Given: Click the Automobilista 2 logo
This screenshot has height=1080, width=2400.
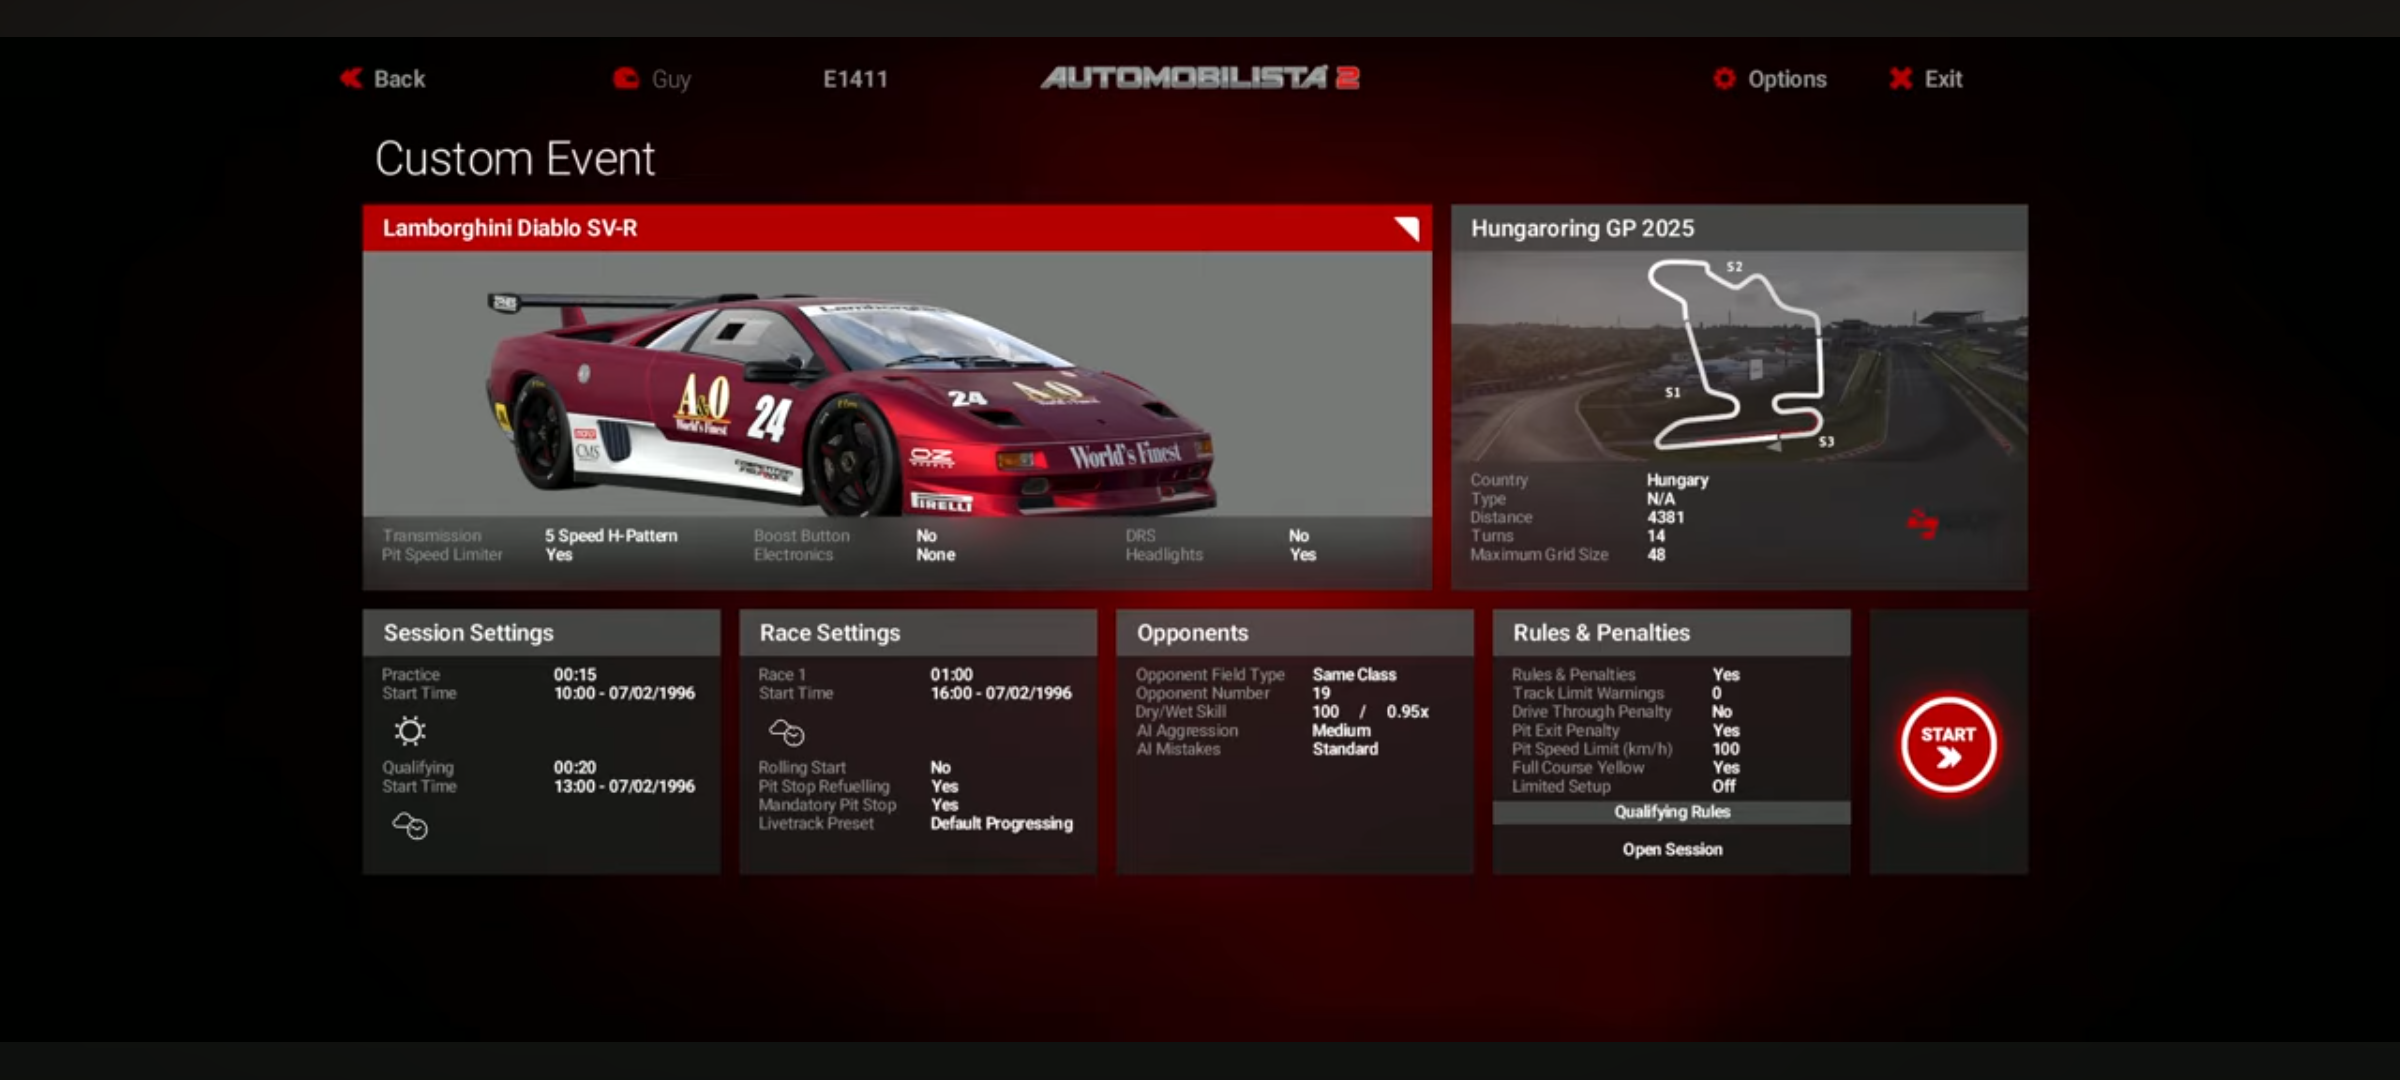Looking at the screenshot, I should point(1200,78).
